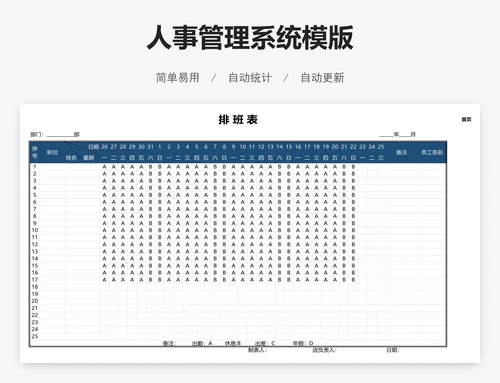This screenshot has width=500, height=383.
Task: Select the 序号 column header
Action: tap(35, 152)
